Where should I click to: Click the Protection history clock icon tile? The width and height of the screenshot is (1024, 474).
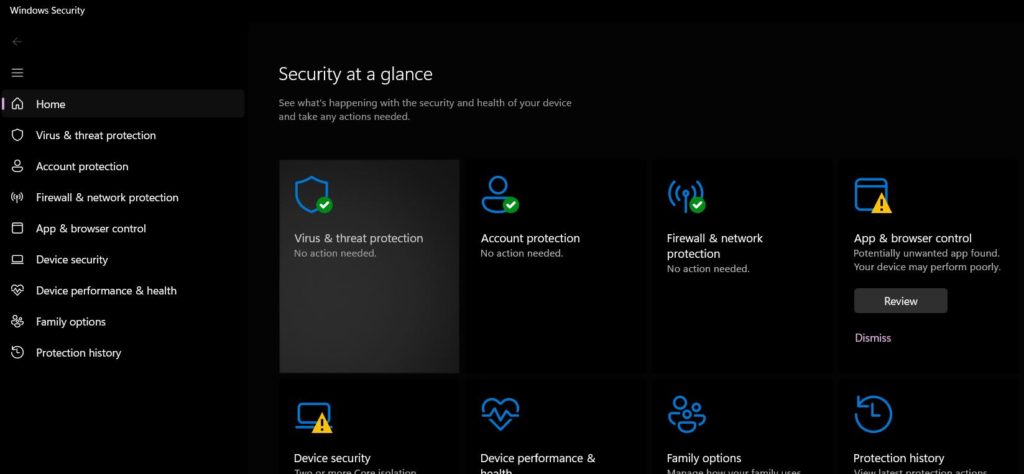click(x=872, y=414)
